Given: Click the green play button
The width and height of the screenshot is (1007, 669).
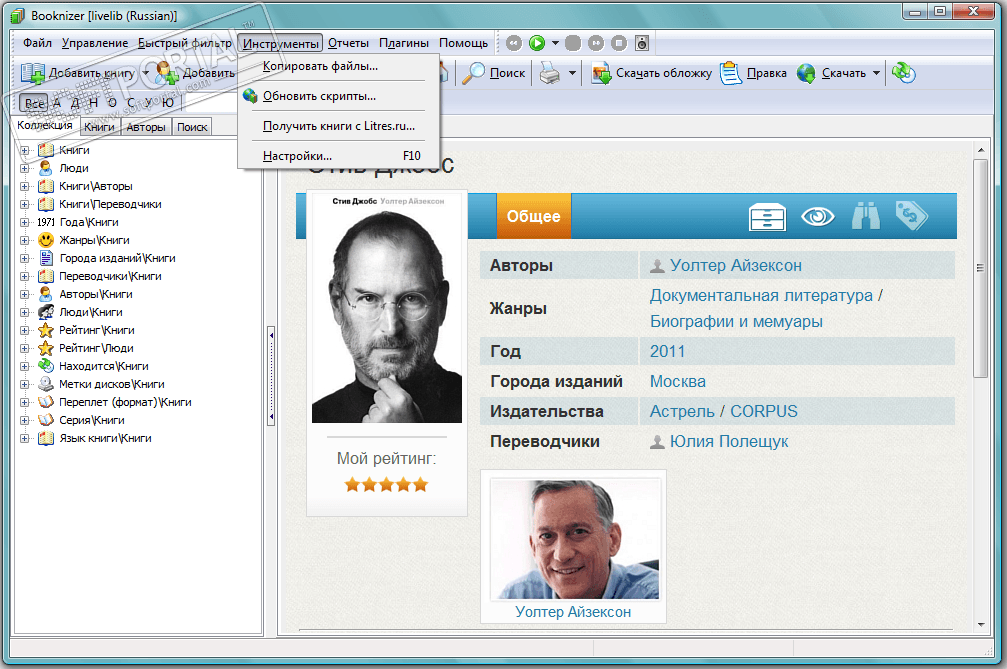Looking at the screenshot, I should pyautogui.click(x=537, y=43).
